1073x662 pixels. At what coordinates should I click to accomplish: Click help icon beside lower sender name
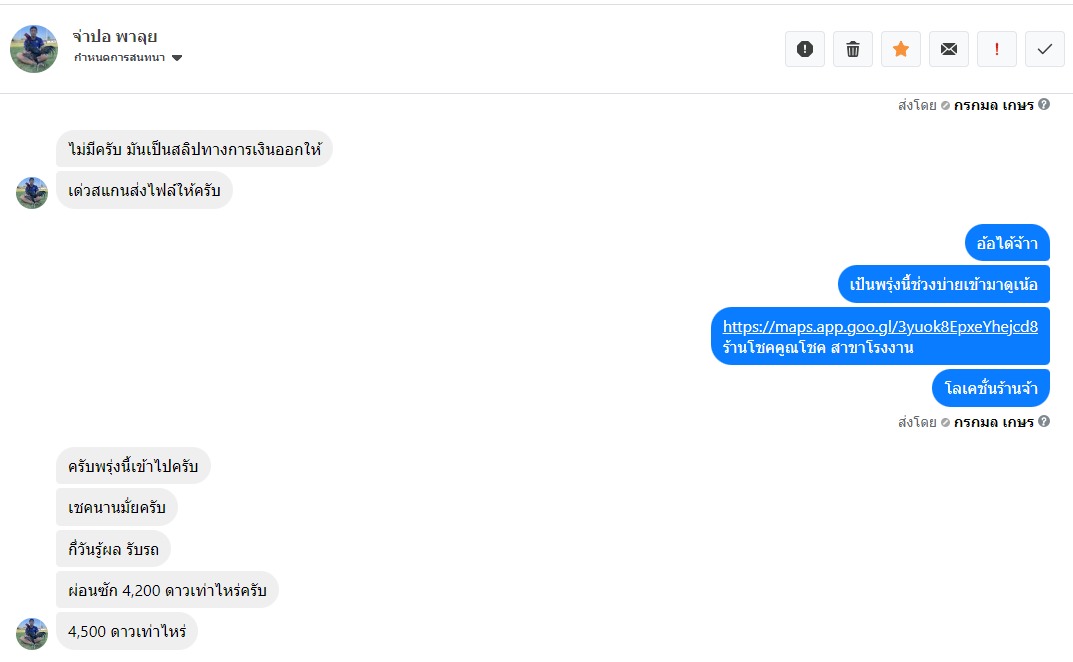1044,422
